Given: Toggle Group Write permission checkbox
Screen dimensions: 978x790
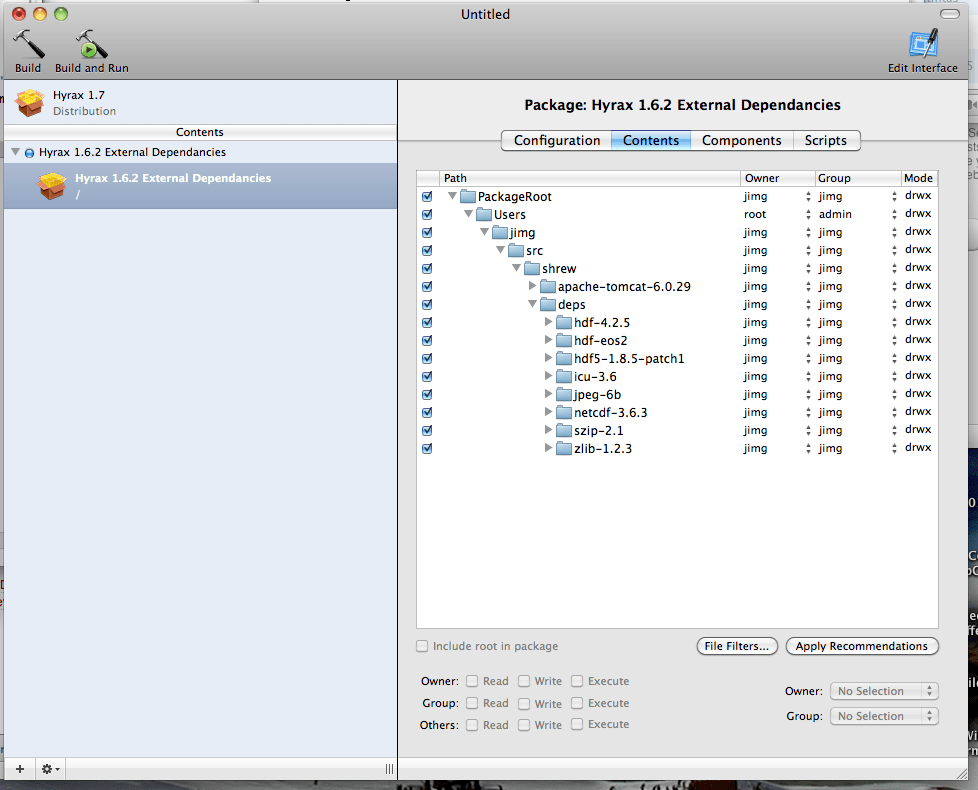Looking at the screenshot, I should [x=524, y=703].
